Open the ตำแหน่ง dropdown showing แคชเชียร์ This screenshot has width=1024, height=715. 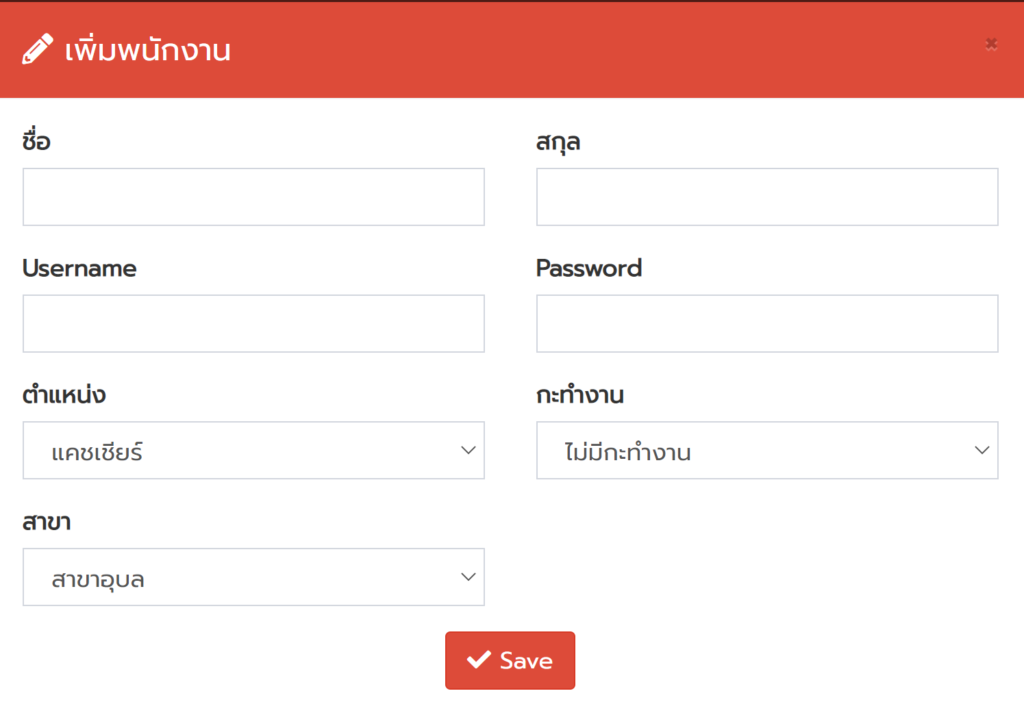point(253,450)
